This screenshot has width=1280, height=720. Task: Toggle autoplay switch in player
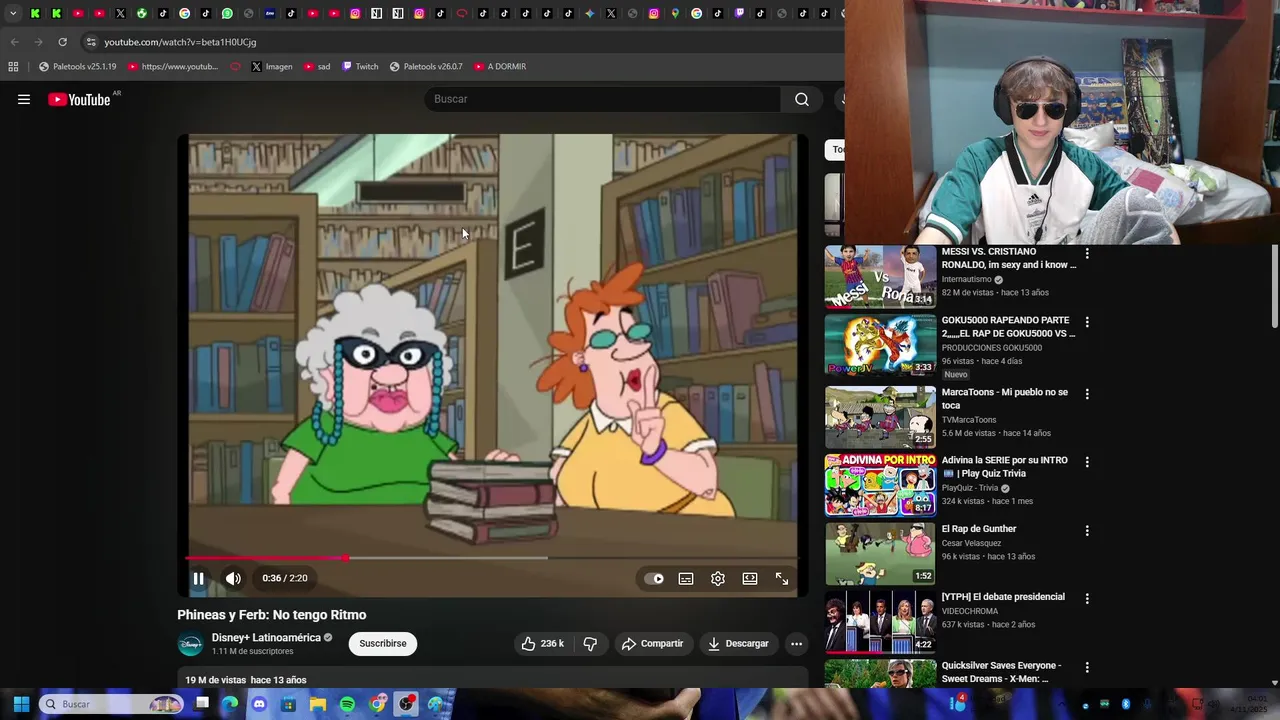pos(654,578)
